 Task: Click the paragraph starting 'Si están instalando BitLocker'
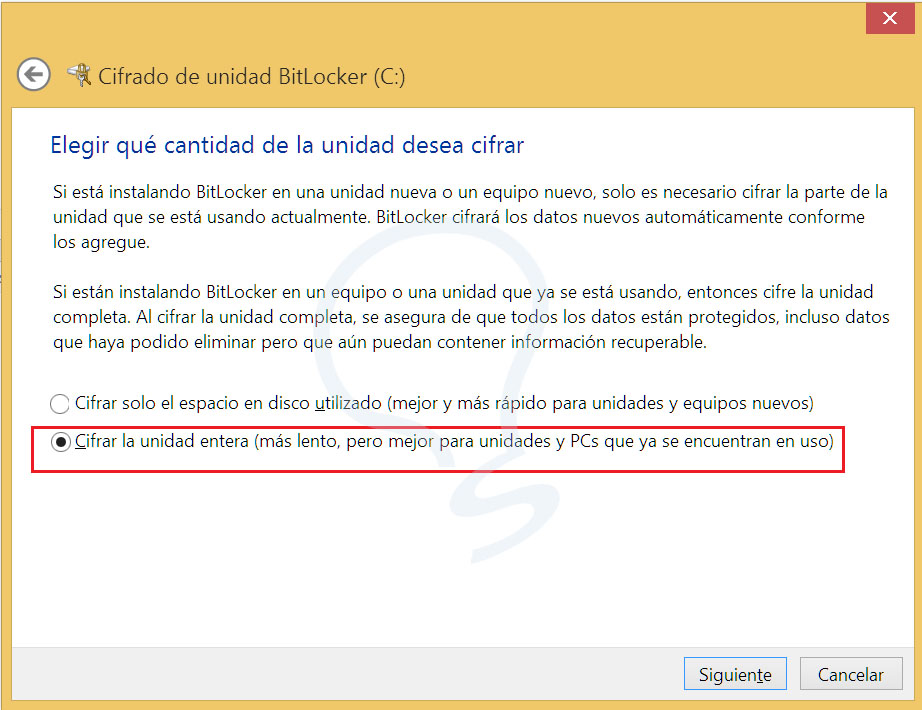[x=469, y=317]
